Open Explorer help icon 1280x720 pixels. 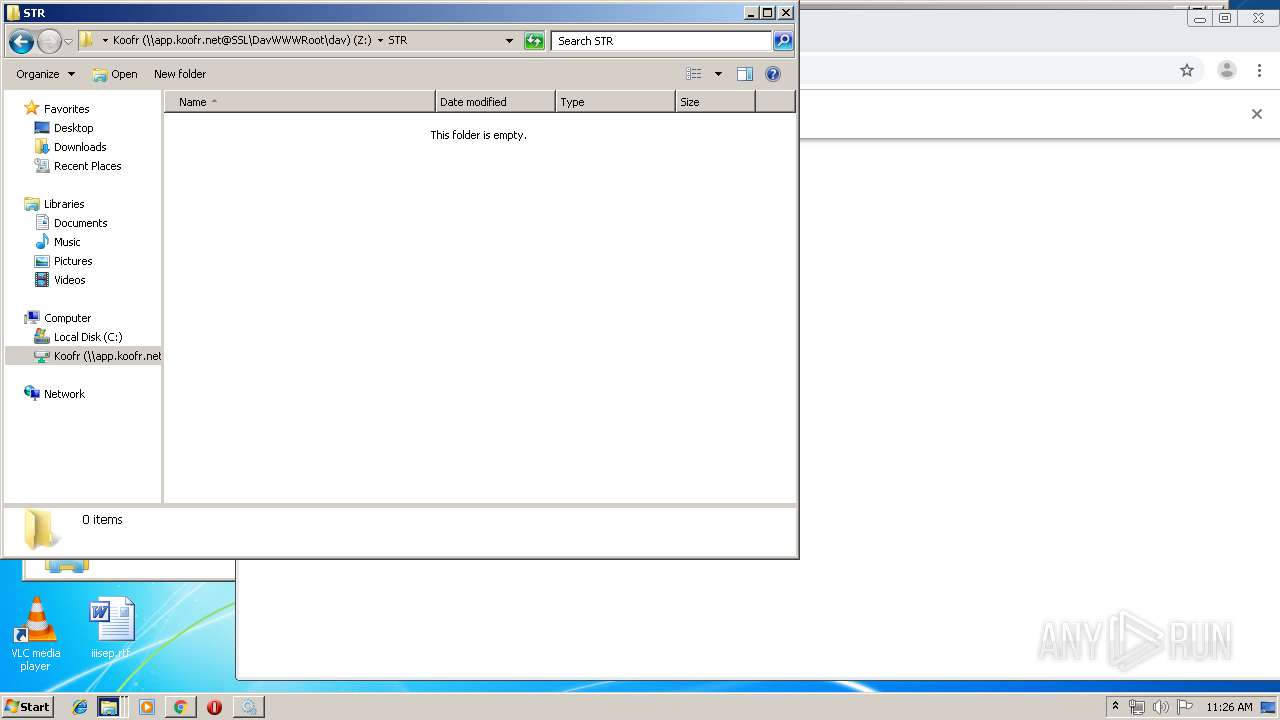[x=772, y=74]
